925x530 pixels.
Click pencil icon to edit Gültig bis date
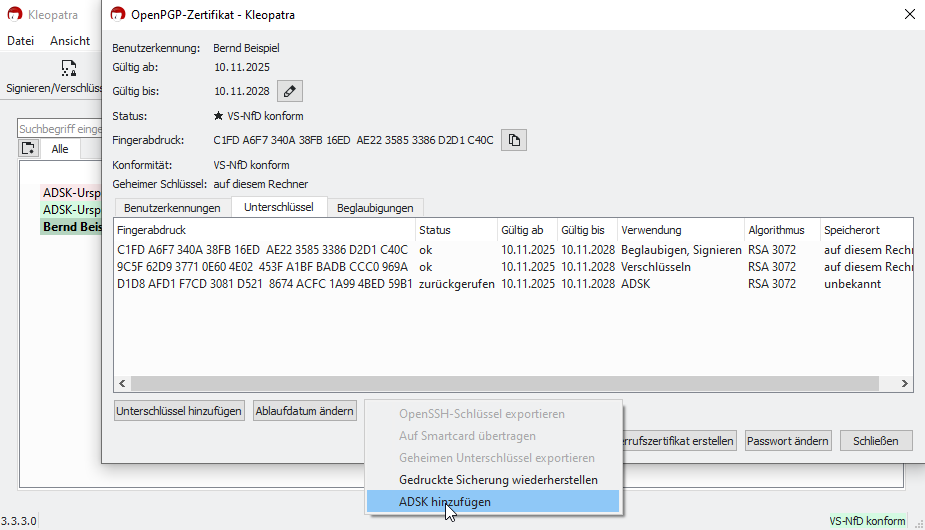[x=290, y=91]
